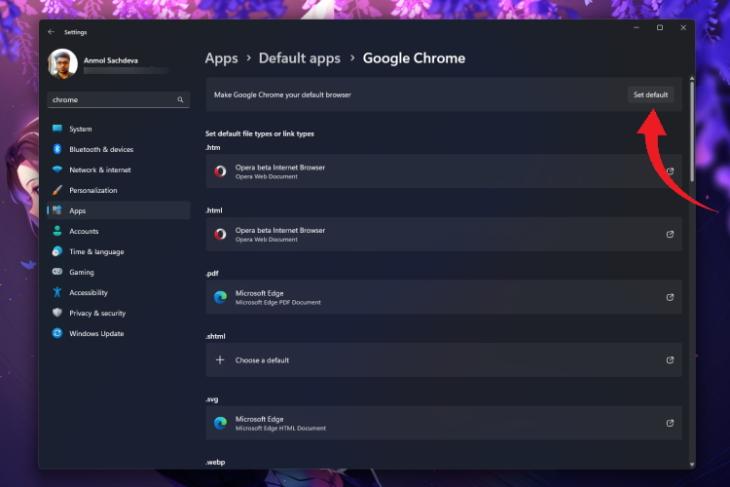This screenshot has width=730, height=487.
Task: Click the open-link icon for .svg
Action: pyautogui.click(x=670, y=423)
